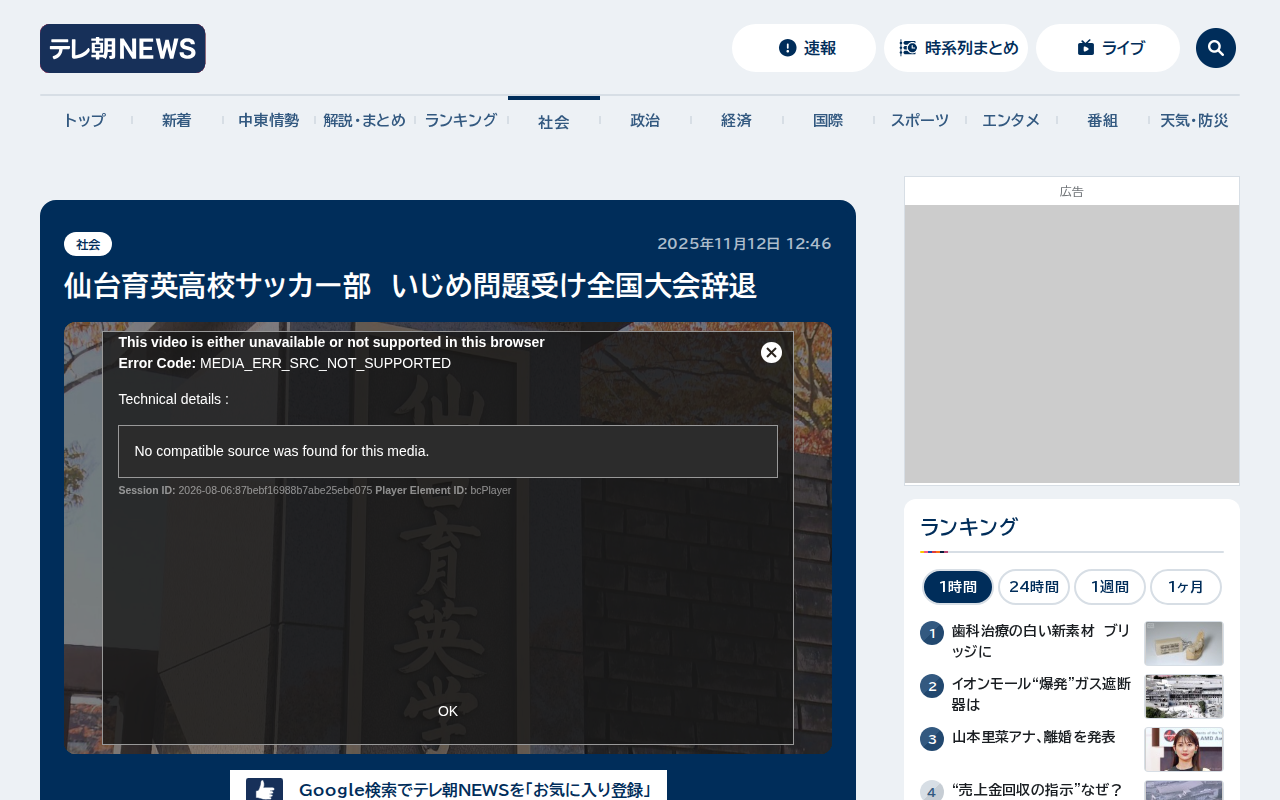Screen dimensions: 1280x800
Task: Select the 1週間 ranking filter
Action: pos(1110,587)
